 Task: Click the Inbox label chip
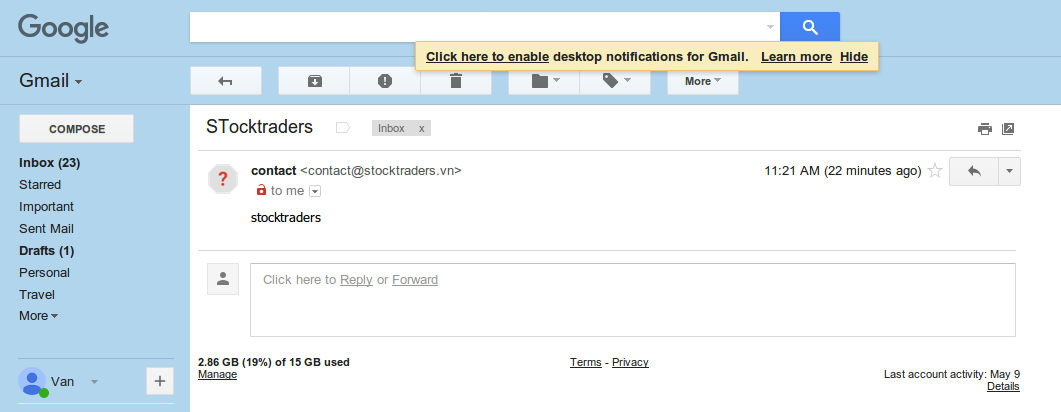[391, 128]
